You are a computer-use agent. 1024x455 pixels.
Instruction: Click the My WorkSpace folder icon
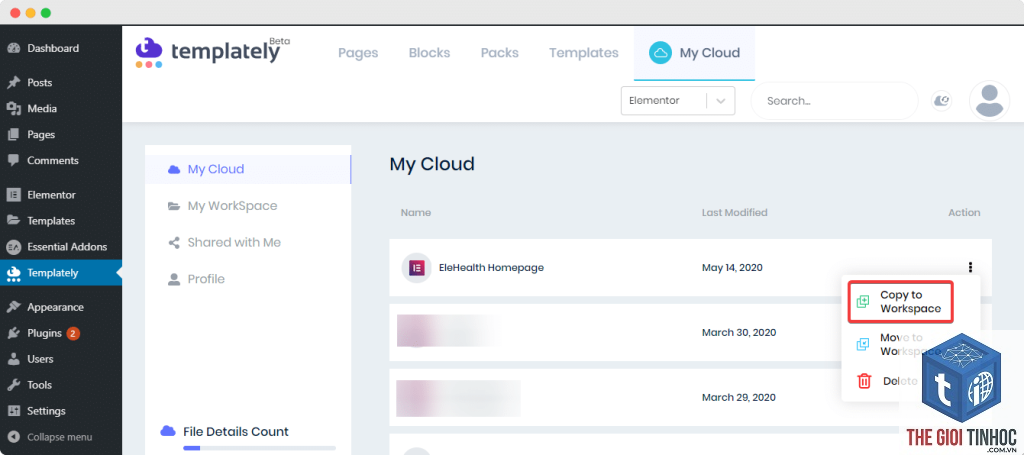[174, 206]
